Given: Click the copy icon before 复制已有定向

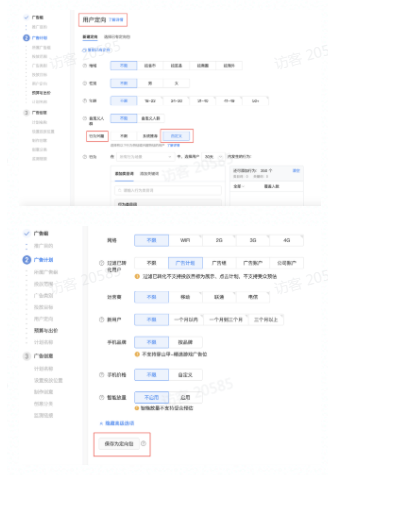Looking at the screenshot, I should click(x=84, y=50).
